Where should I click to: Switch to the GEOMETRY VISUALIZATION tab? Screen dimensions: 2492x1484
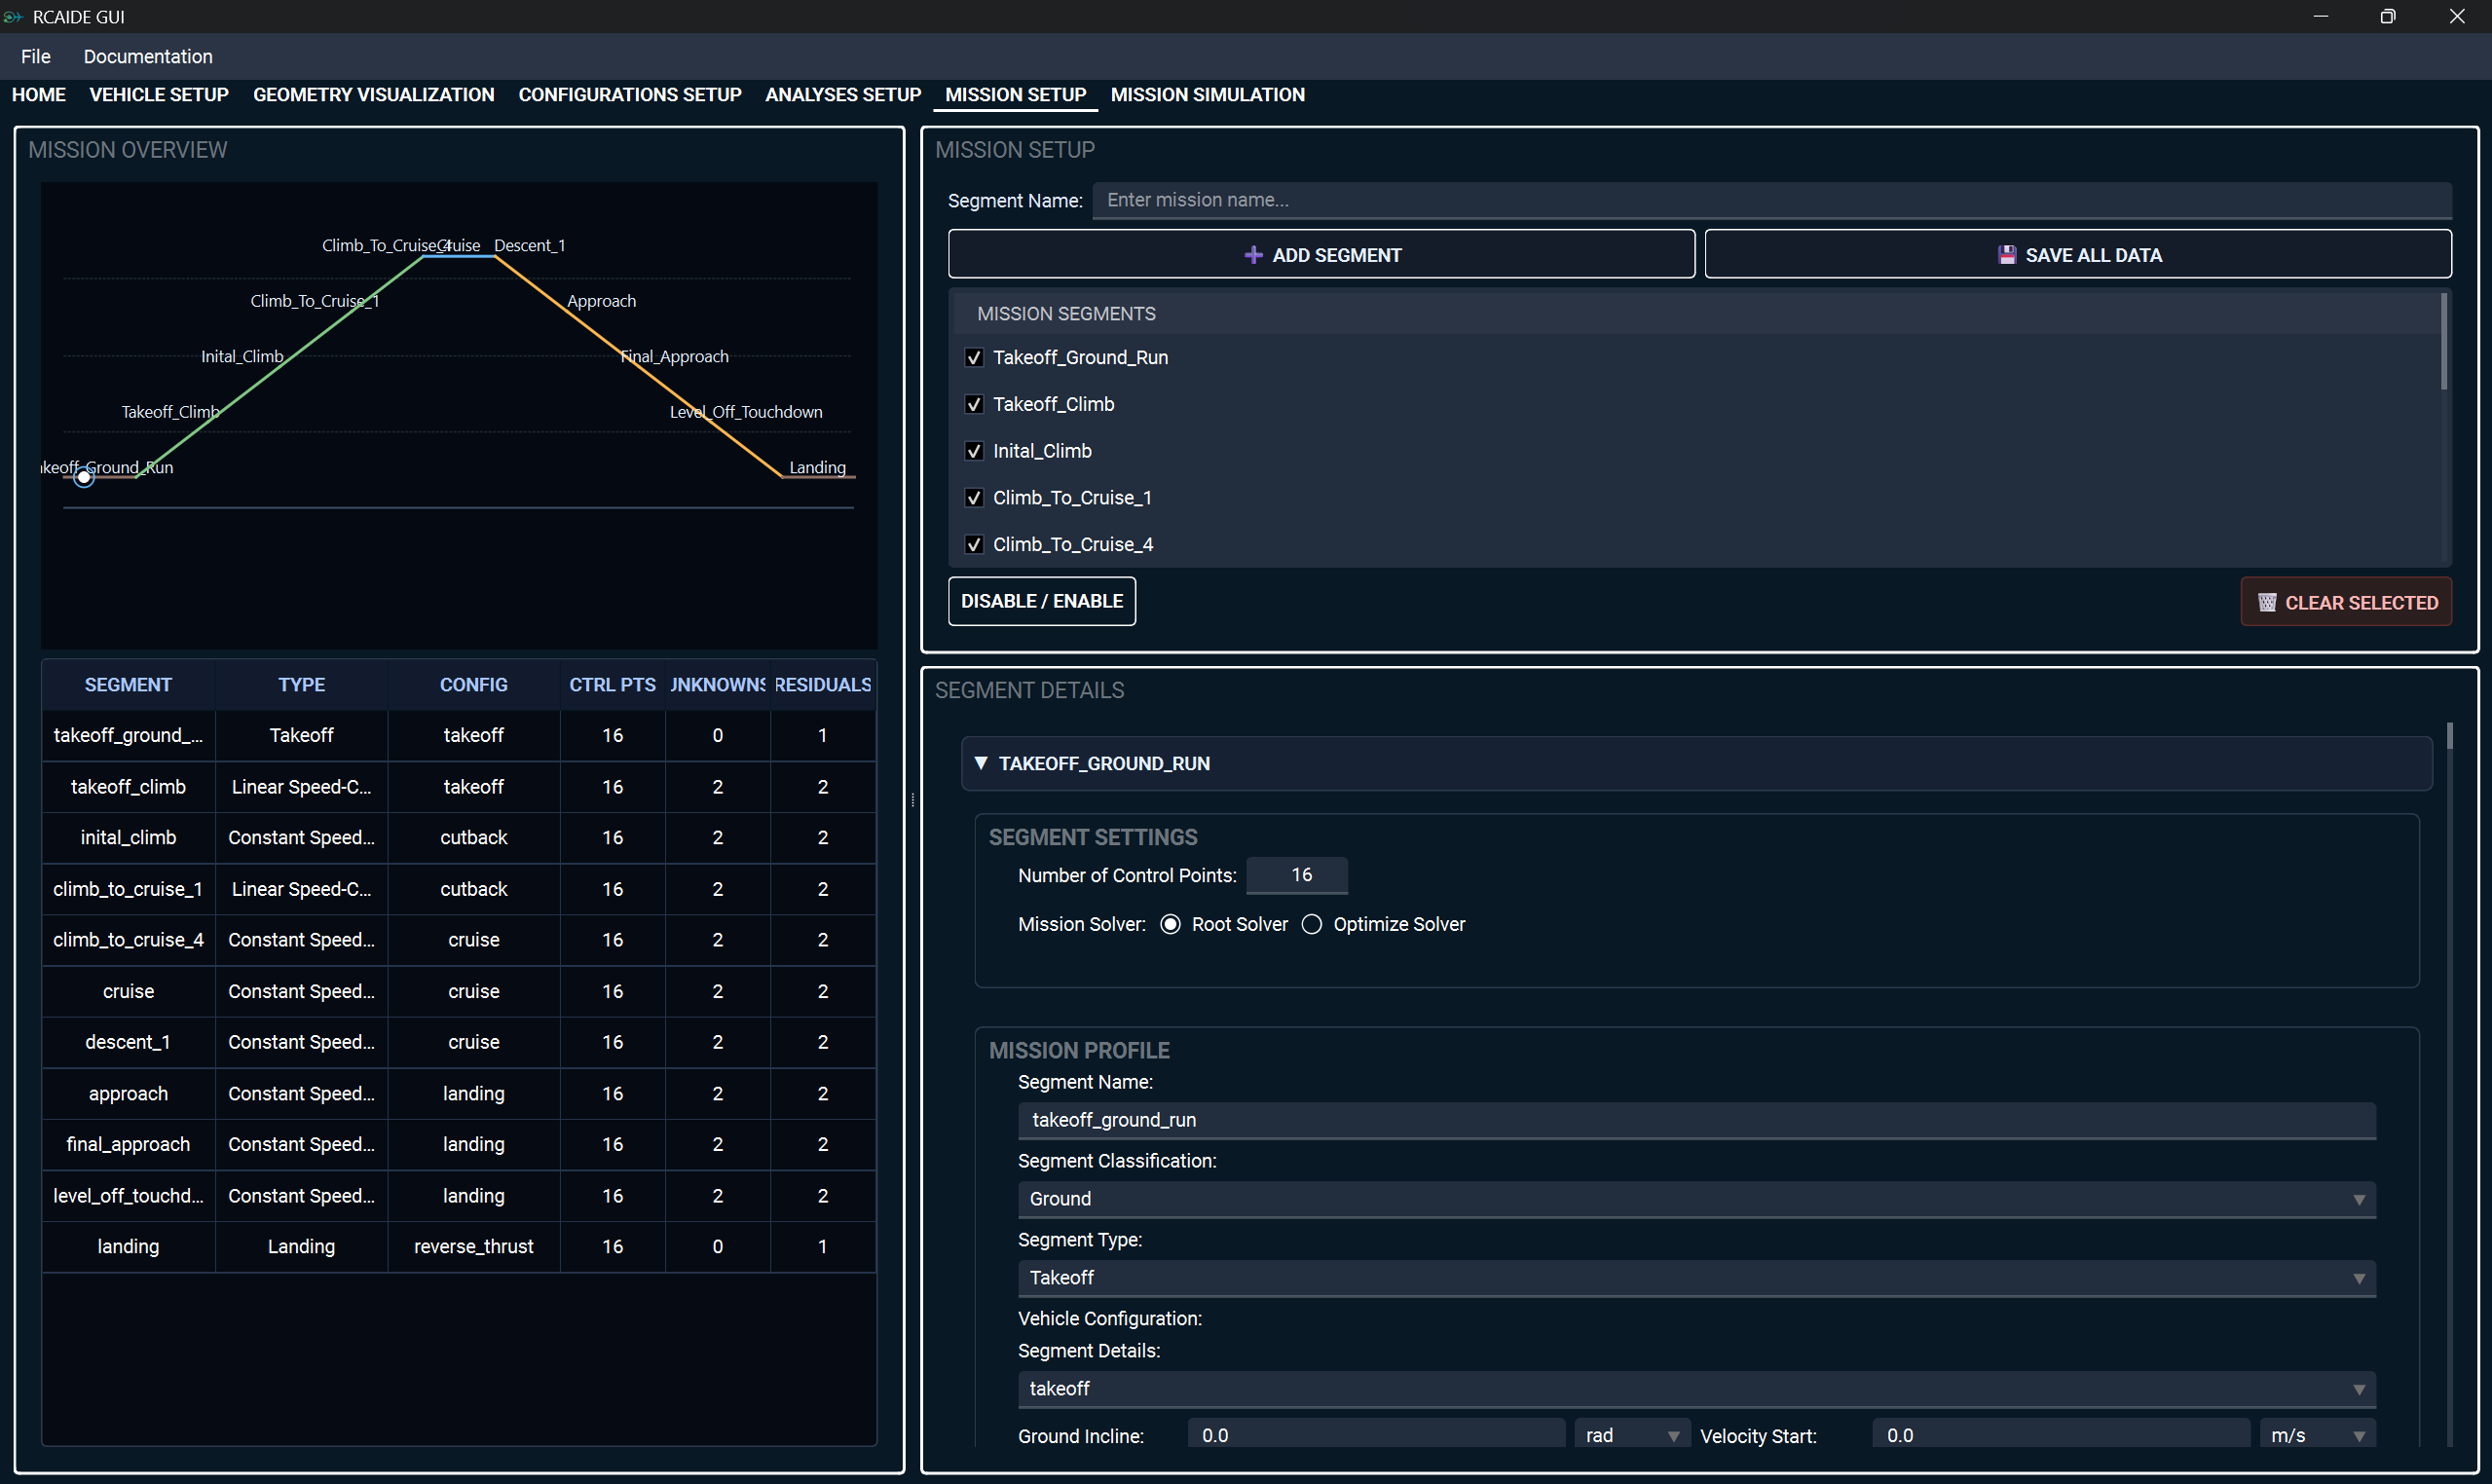click(373, 94)
